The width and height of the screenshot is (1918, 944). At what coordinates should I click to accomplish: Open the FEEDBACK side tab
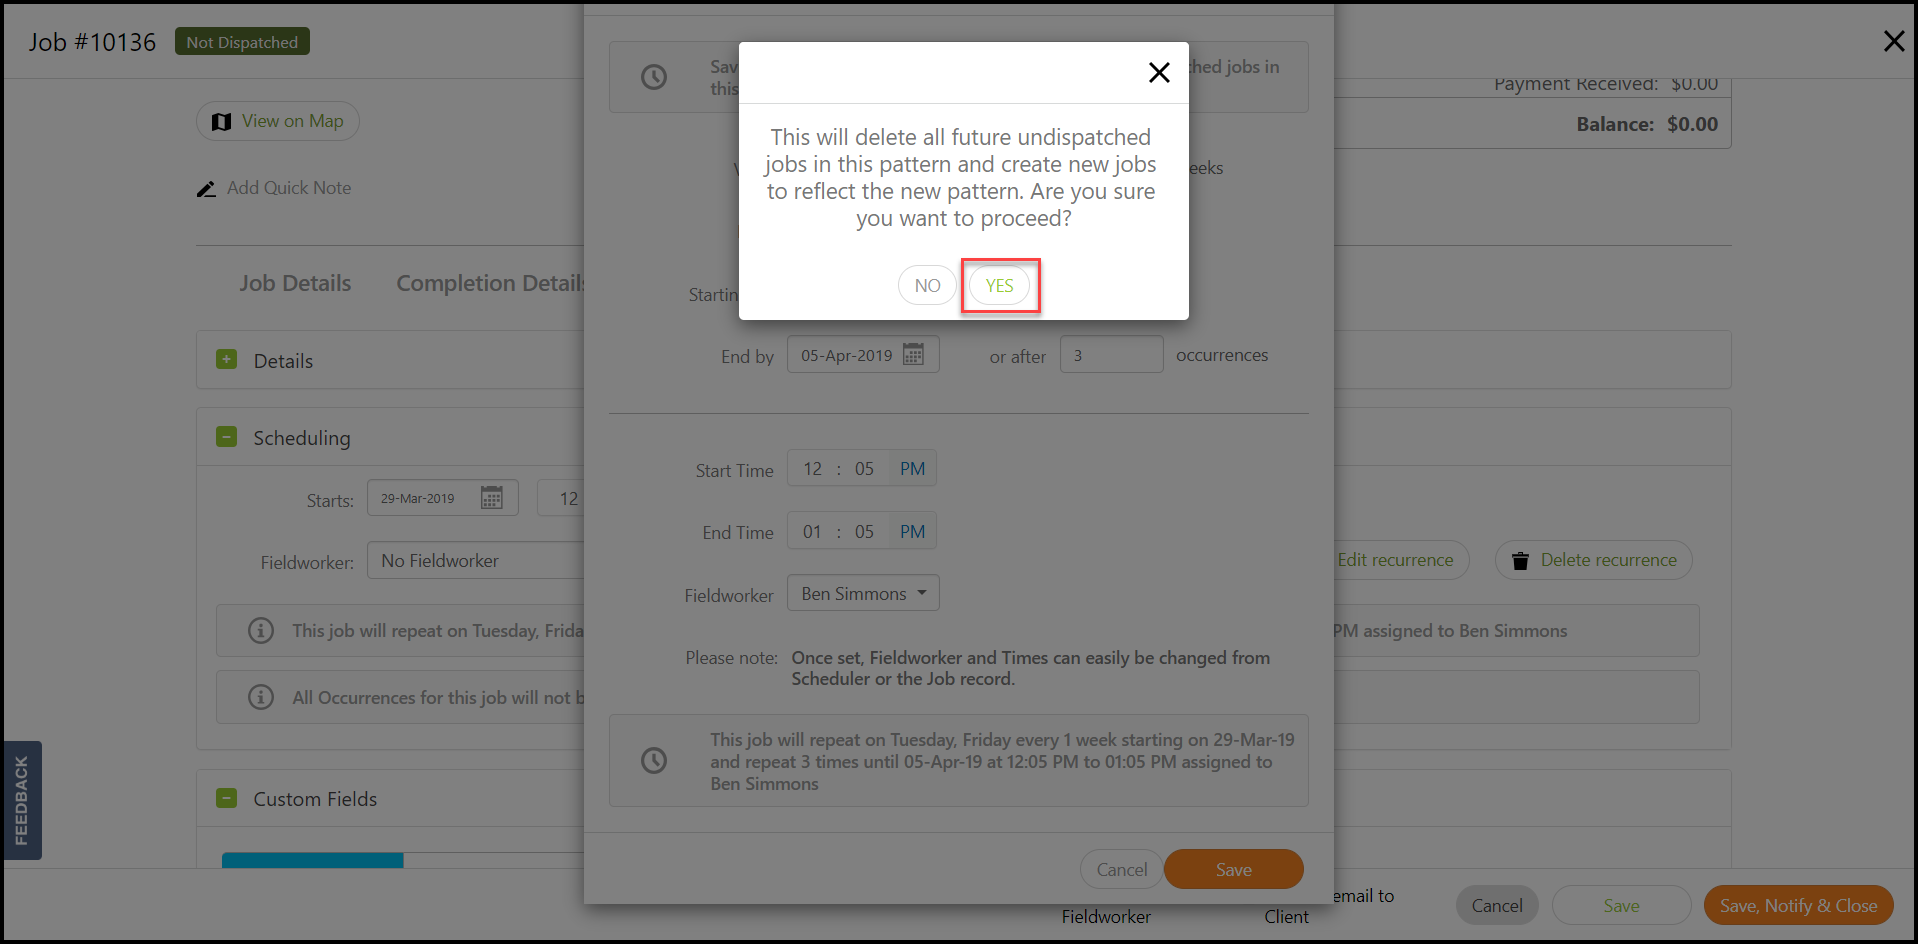22,800
